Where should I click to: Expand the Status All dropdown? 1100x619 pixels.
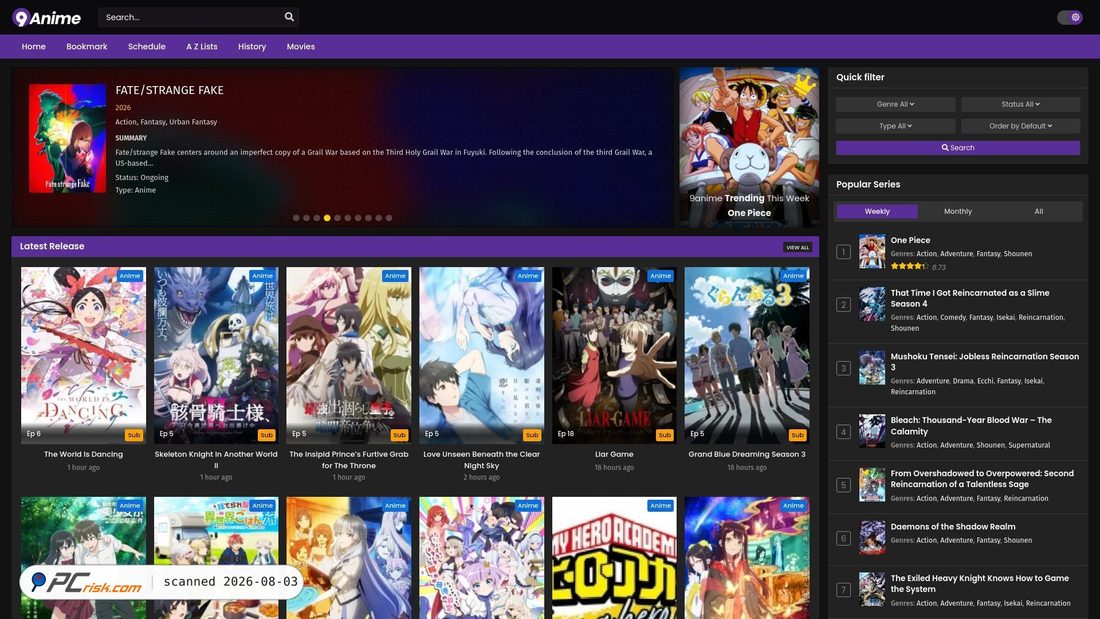[x=1021, y=105]
